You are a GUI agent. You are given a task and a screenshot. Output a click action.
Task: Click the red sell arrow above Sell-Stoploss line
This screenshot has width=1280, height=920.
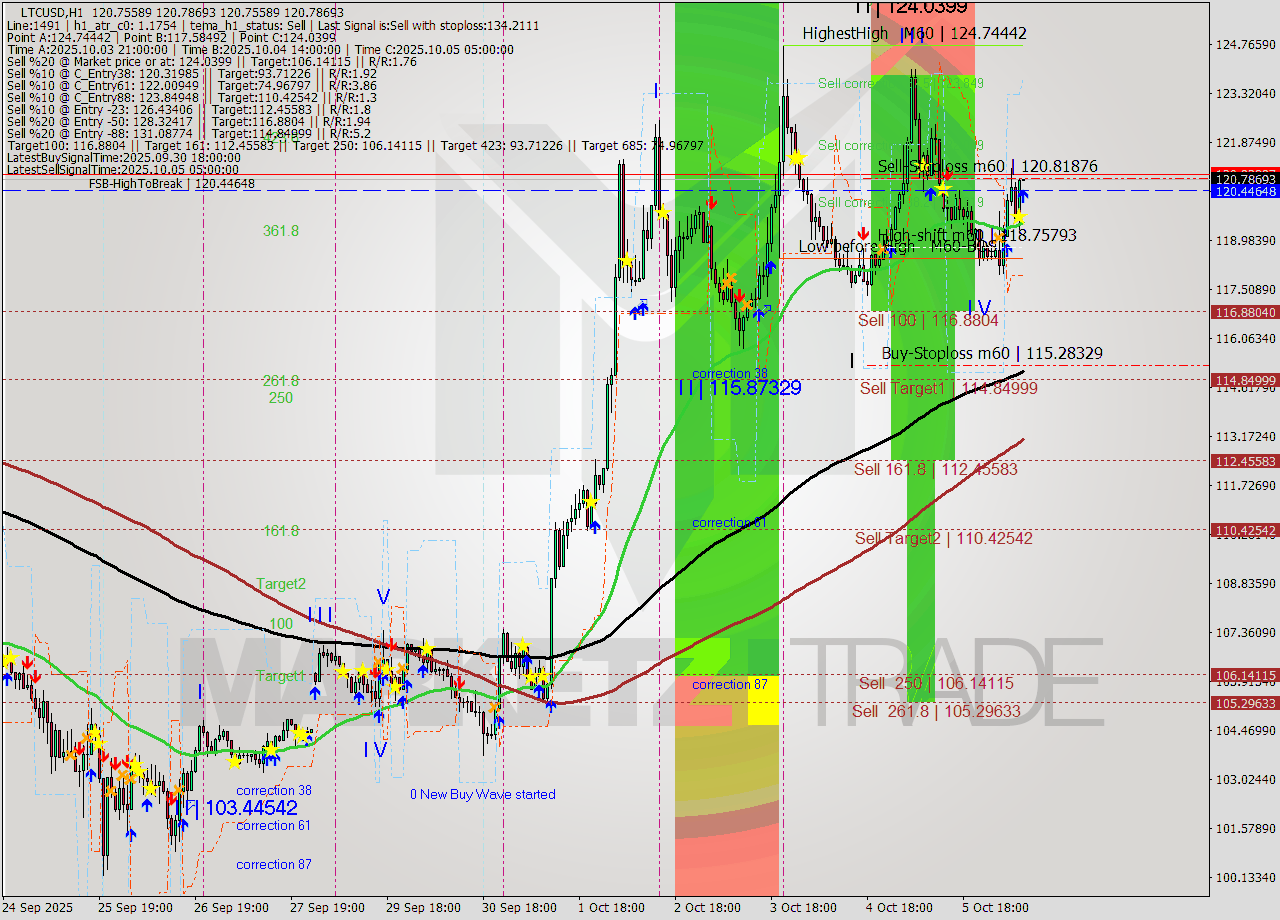click(950, 175)
